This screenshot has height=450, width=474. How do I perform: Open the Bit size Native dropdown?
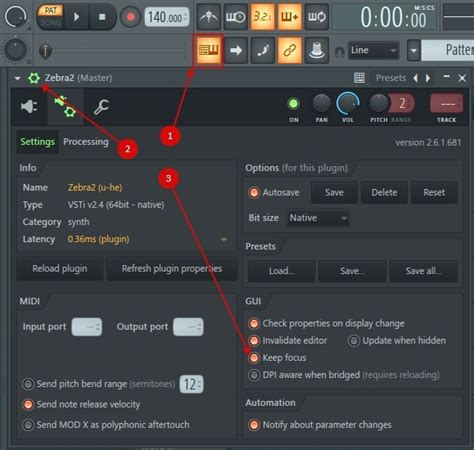[x=318, y=218]
